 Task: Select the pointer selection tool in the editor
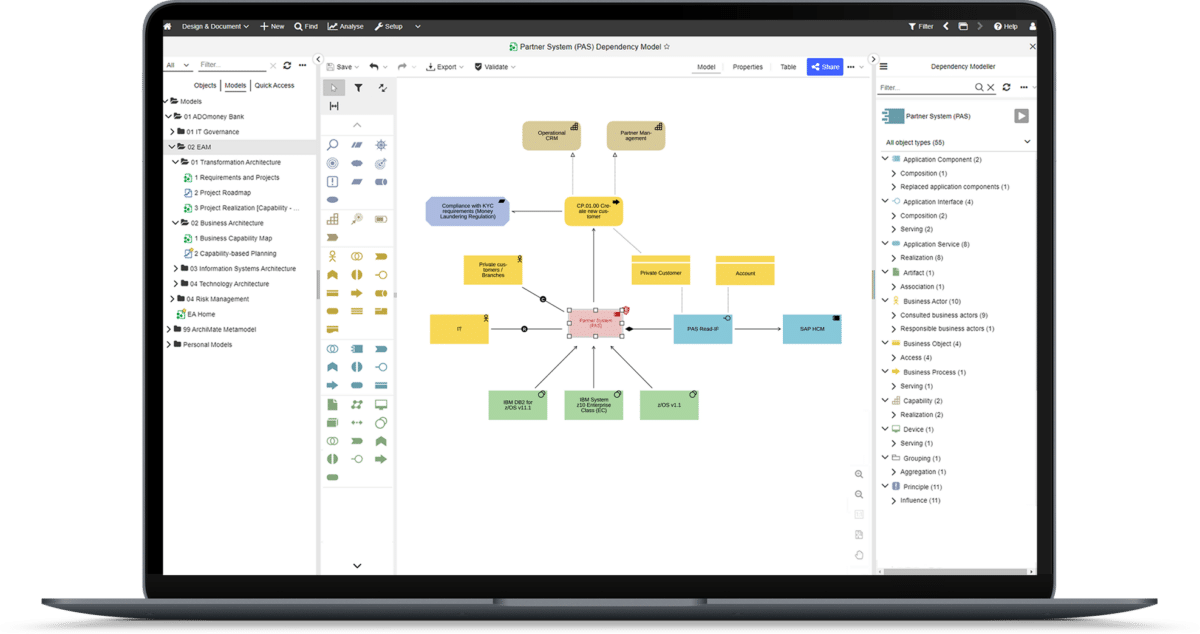pos(333,87)
